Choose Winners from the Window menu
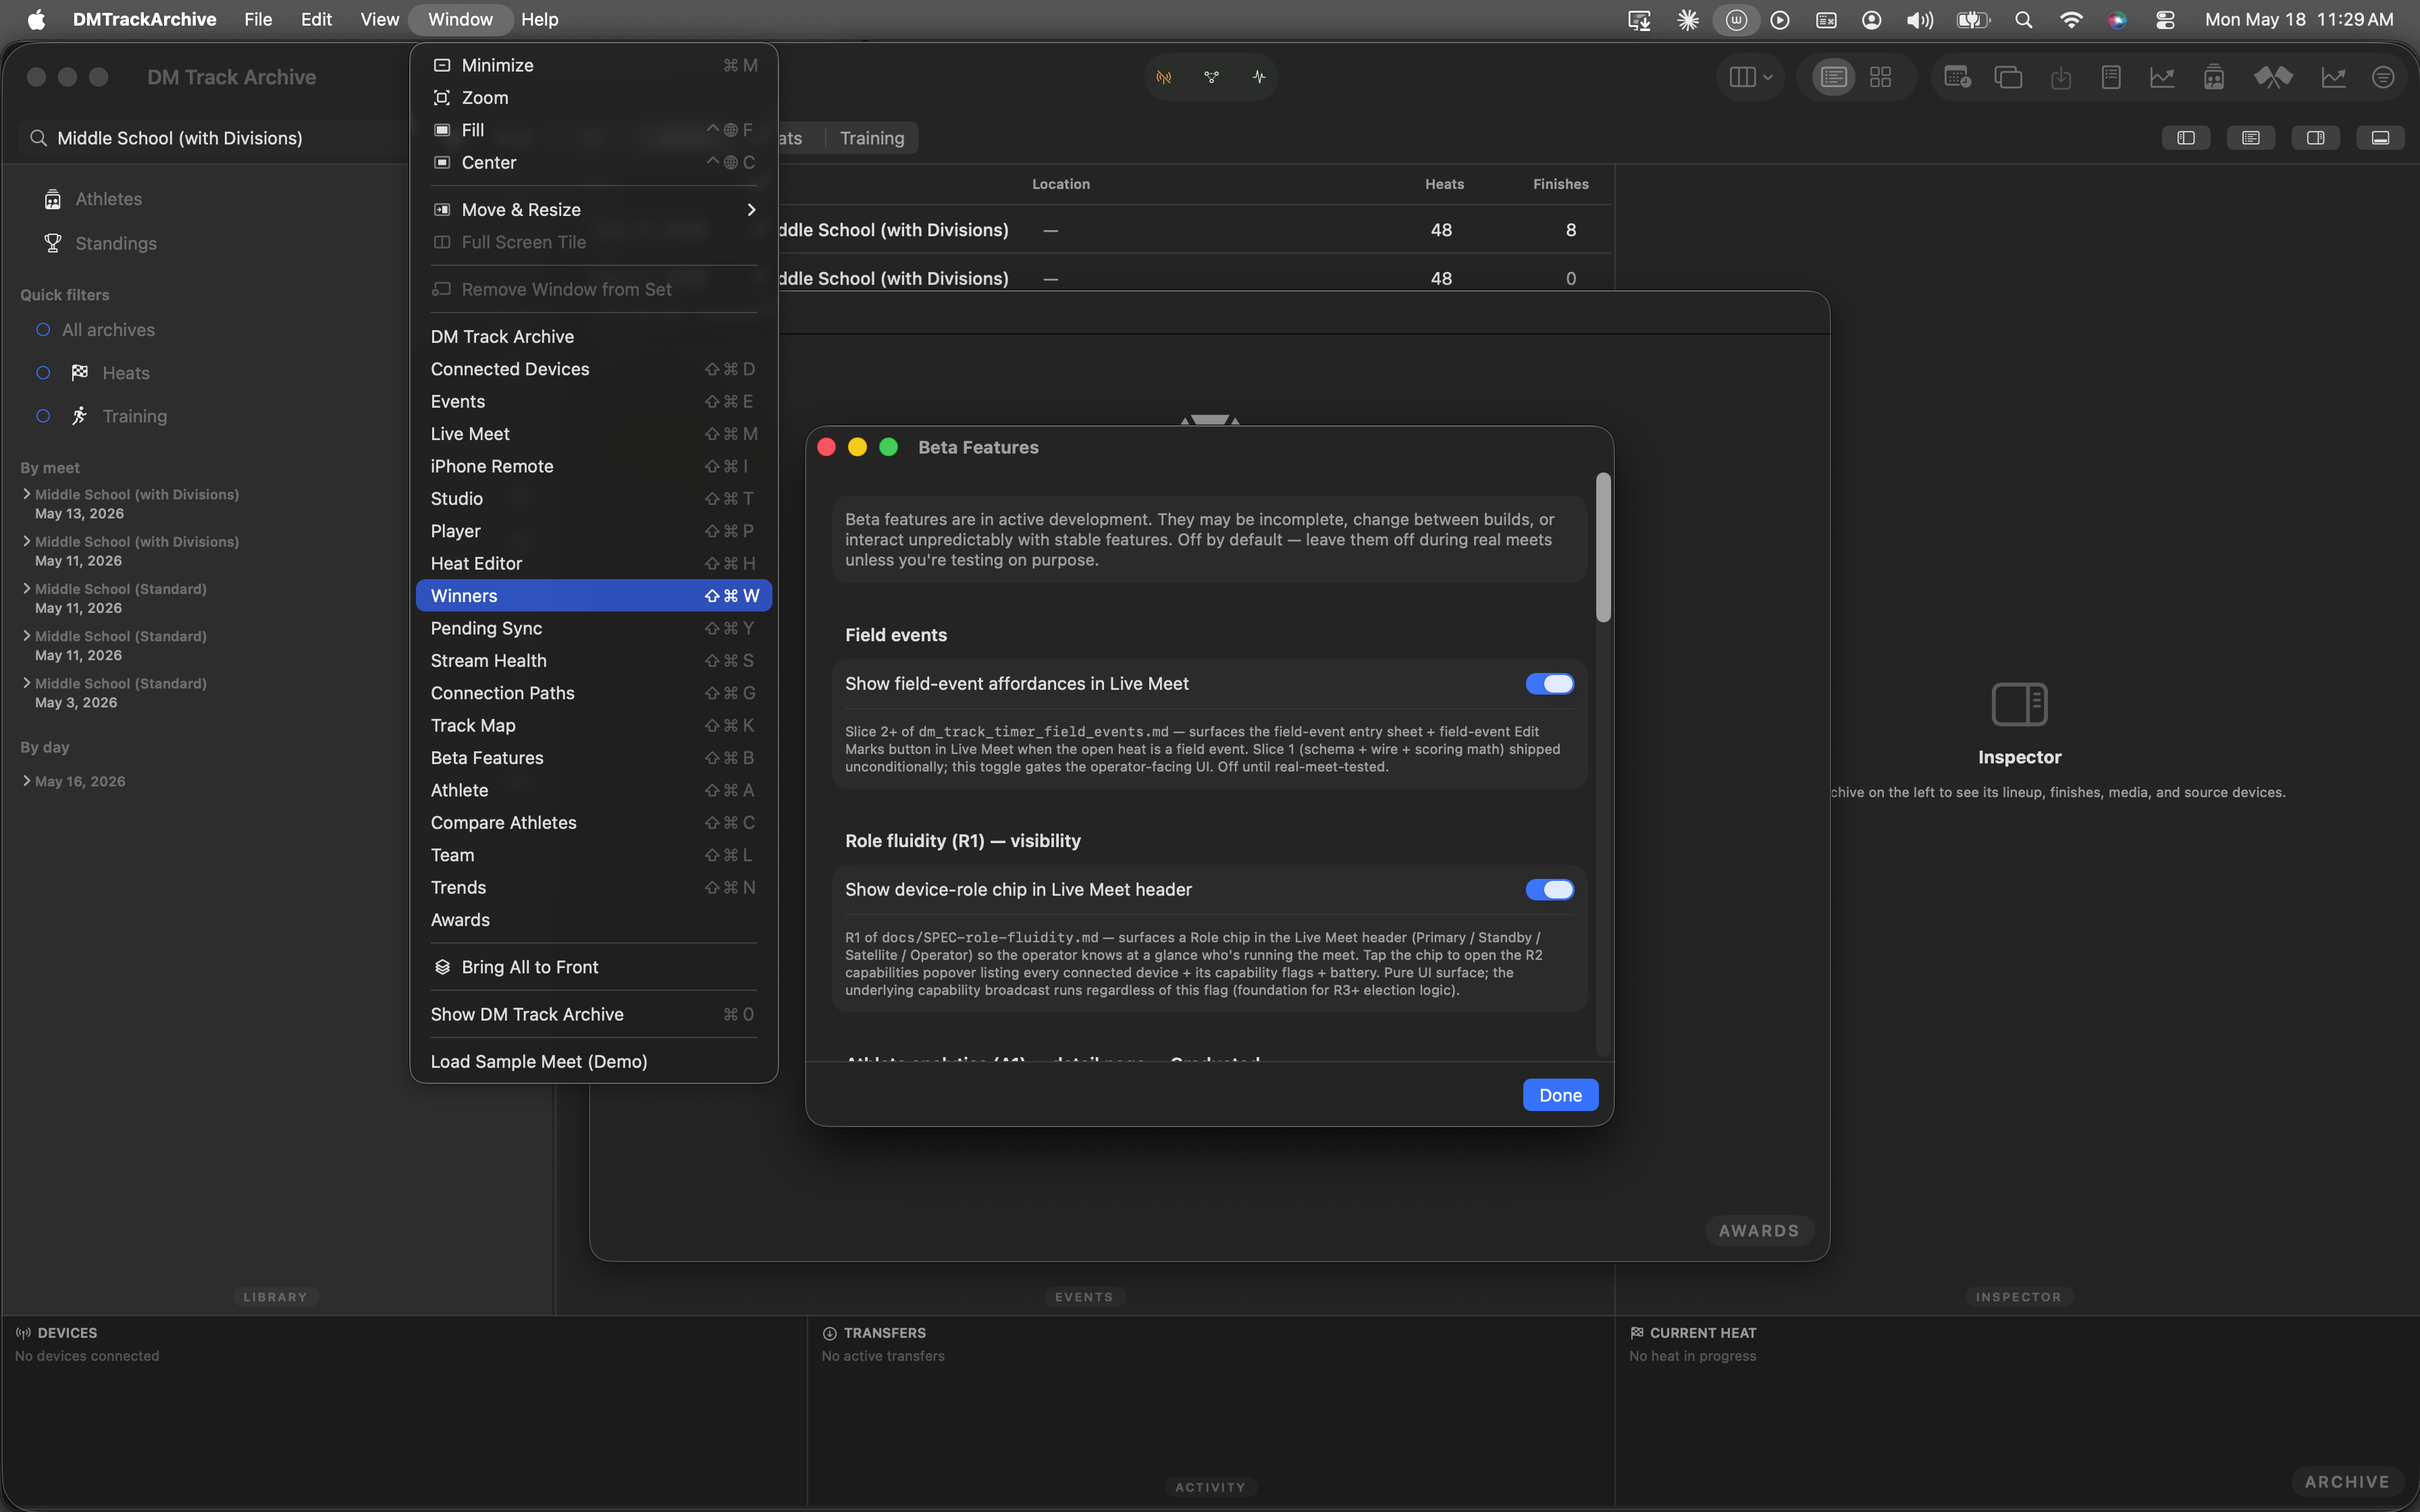Viewport: 2420px width, 1512px height. (x=594, y=596)
